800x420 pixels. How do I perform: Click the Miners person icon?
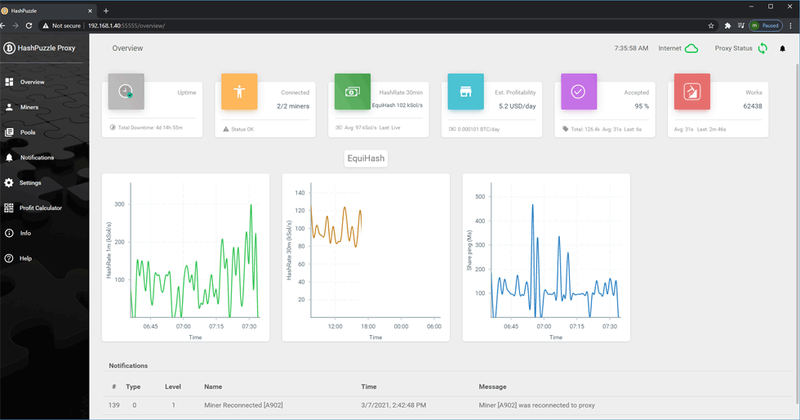[9, 107]
